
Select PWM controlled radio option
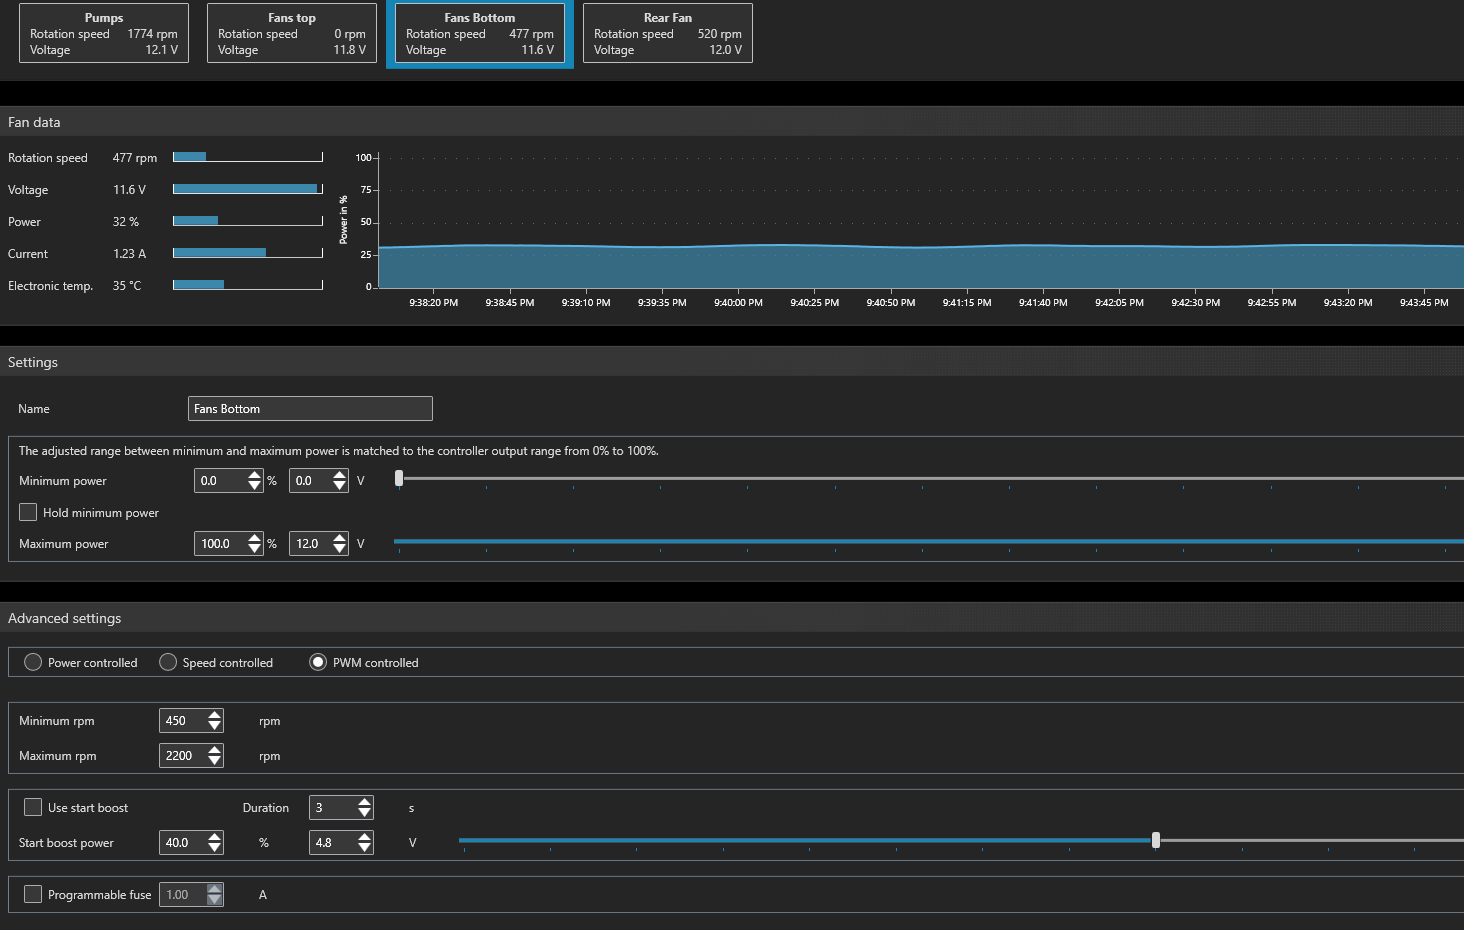coord(318,662)
